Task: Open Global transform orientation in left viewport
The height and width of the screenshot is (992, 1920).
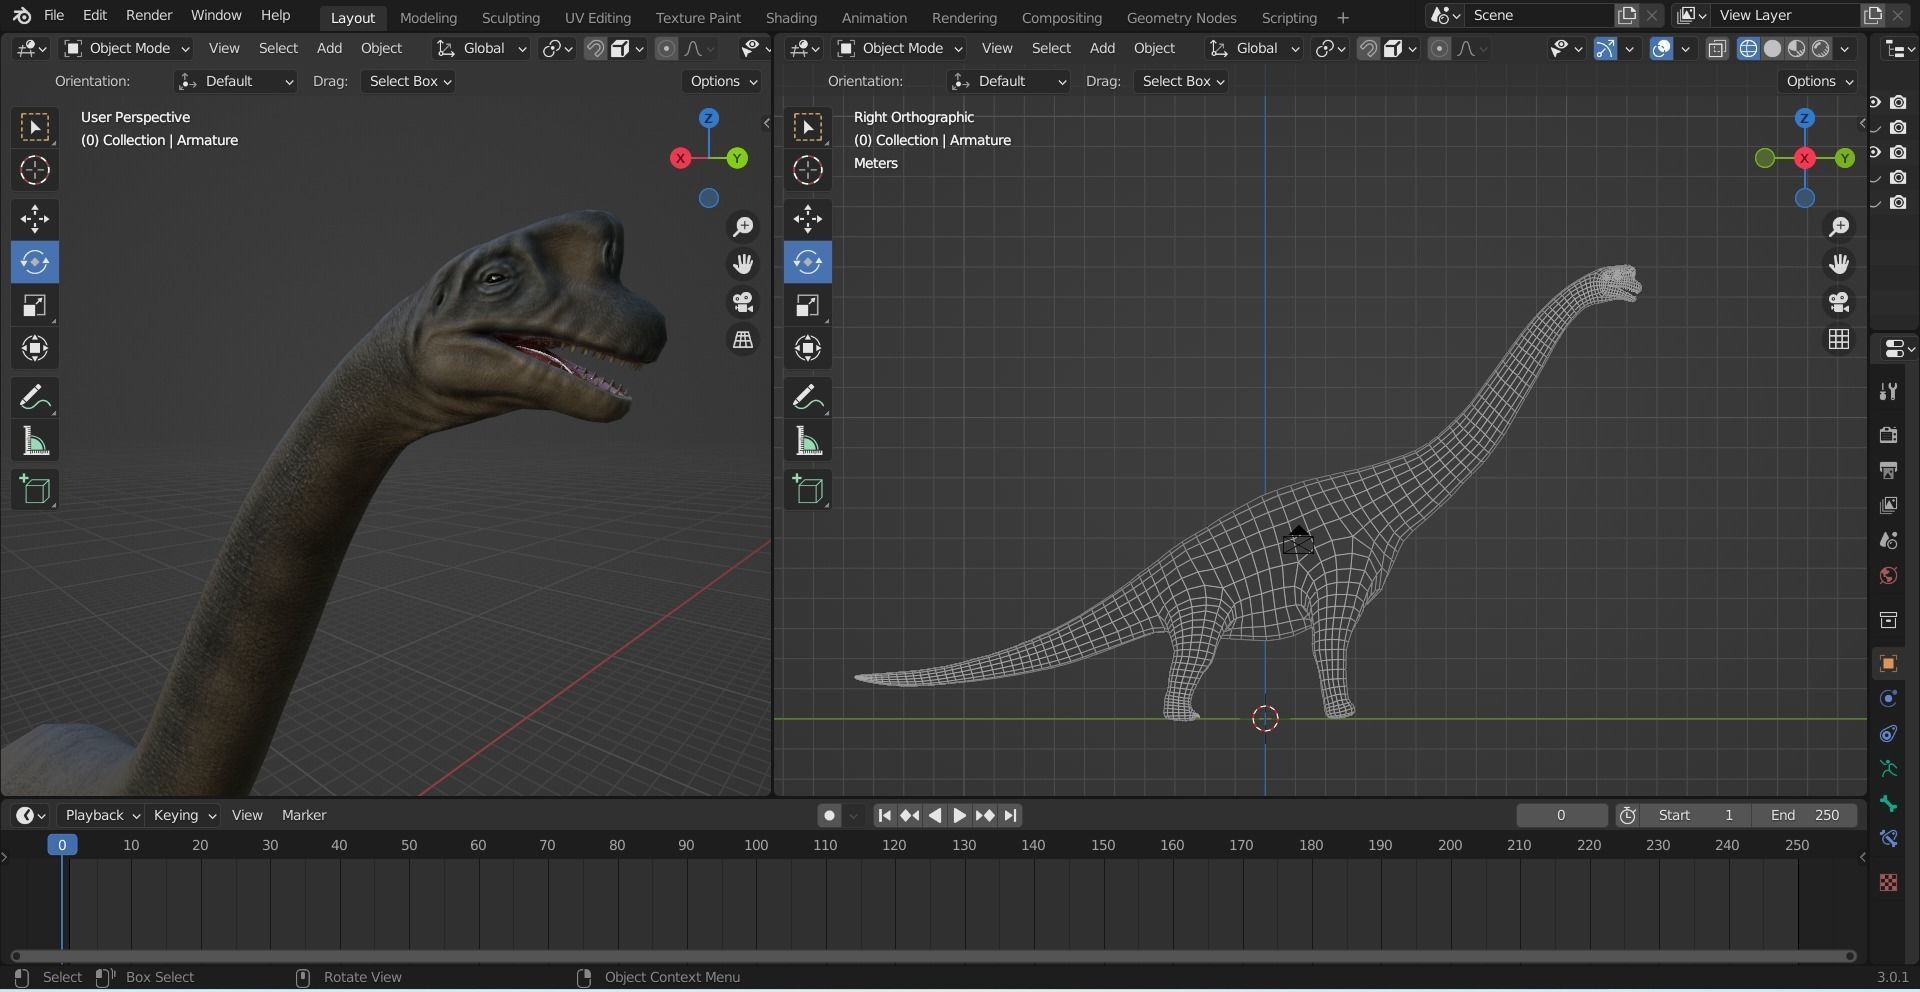Action: [481, 48]
